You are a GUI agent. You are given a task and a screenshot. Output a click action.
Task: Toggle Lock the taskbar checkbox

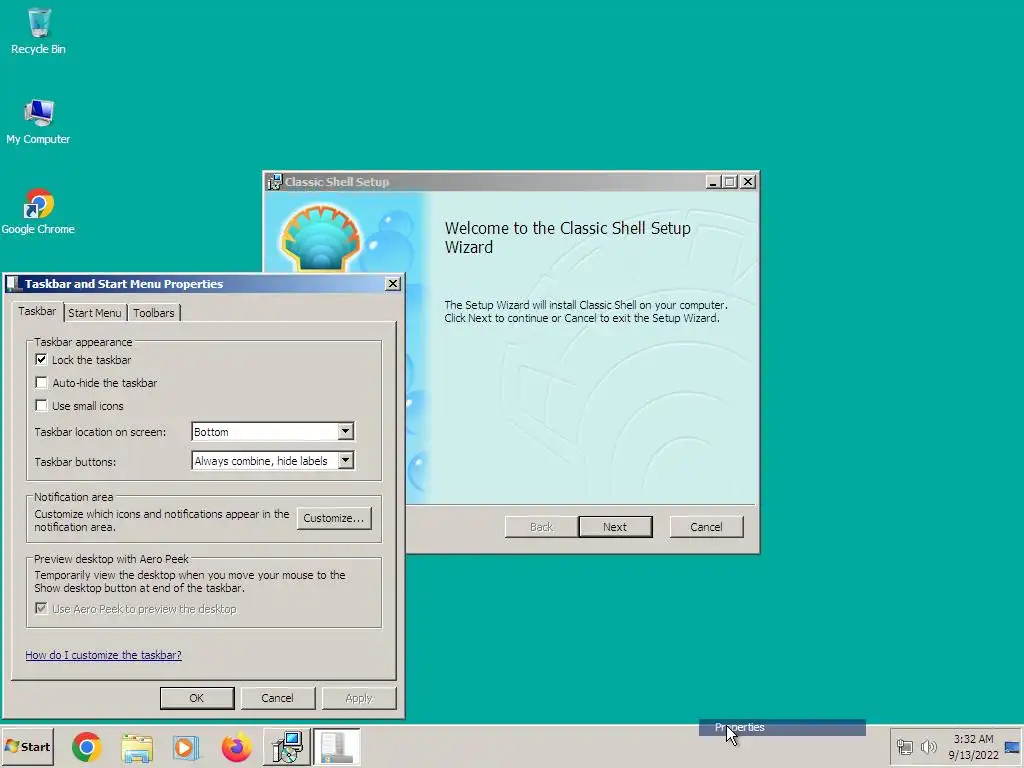(x=41, y=360)
